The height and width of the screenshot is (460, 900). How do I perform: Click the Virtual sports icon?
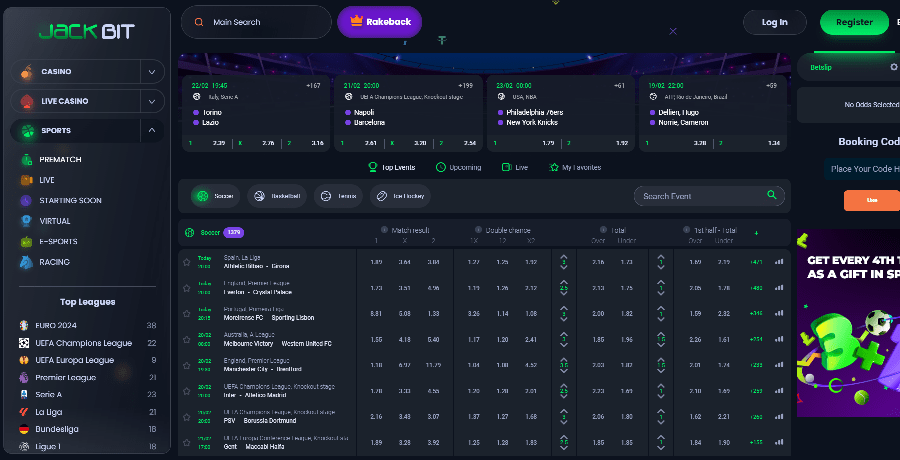pyautogui.click(x=26, y=221)
